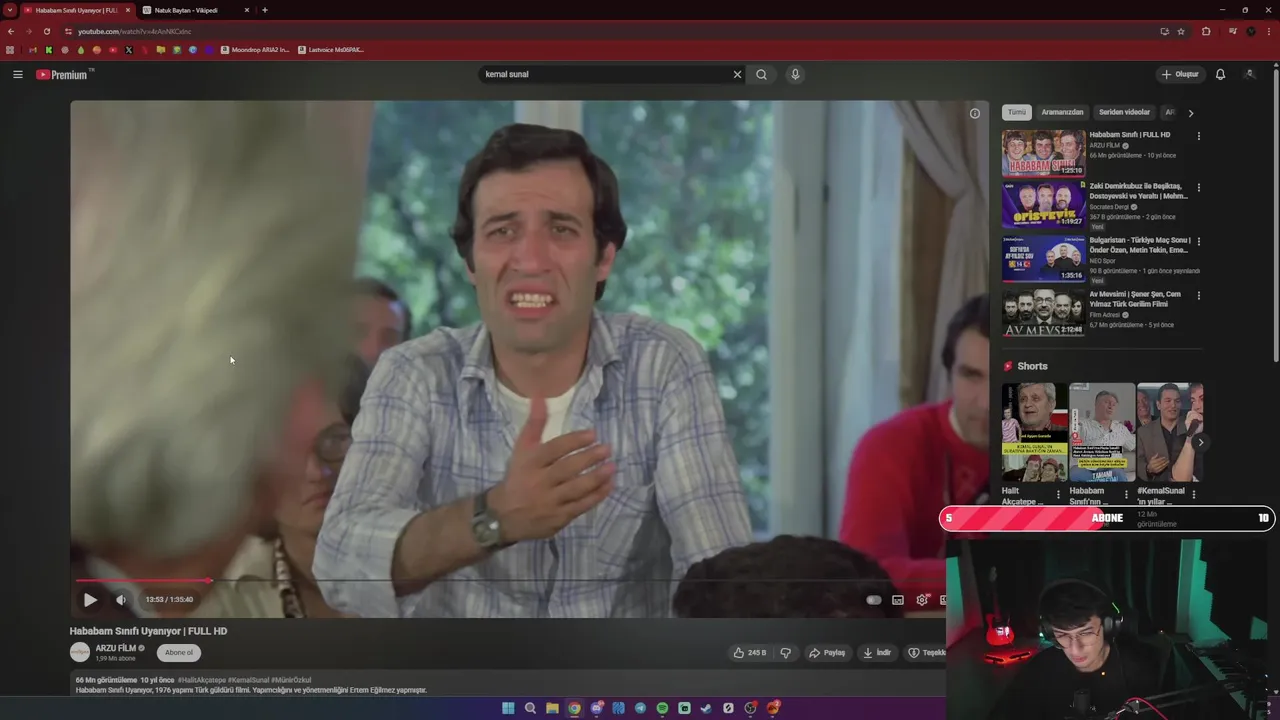Open the Zeki Demirkubuz video thumbnail
This screenshot has width=1280, height=720.
coord(1043,206)
